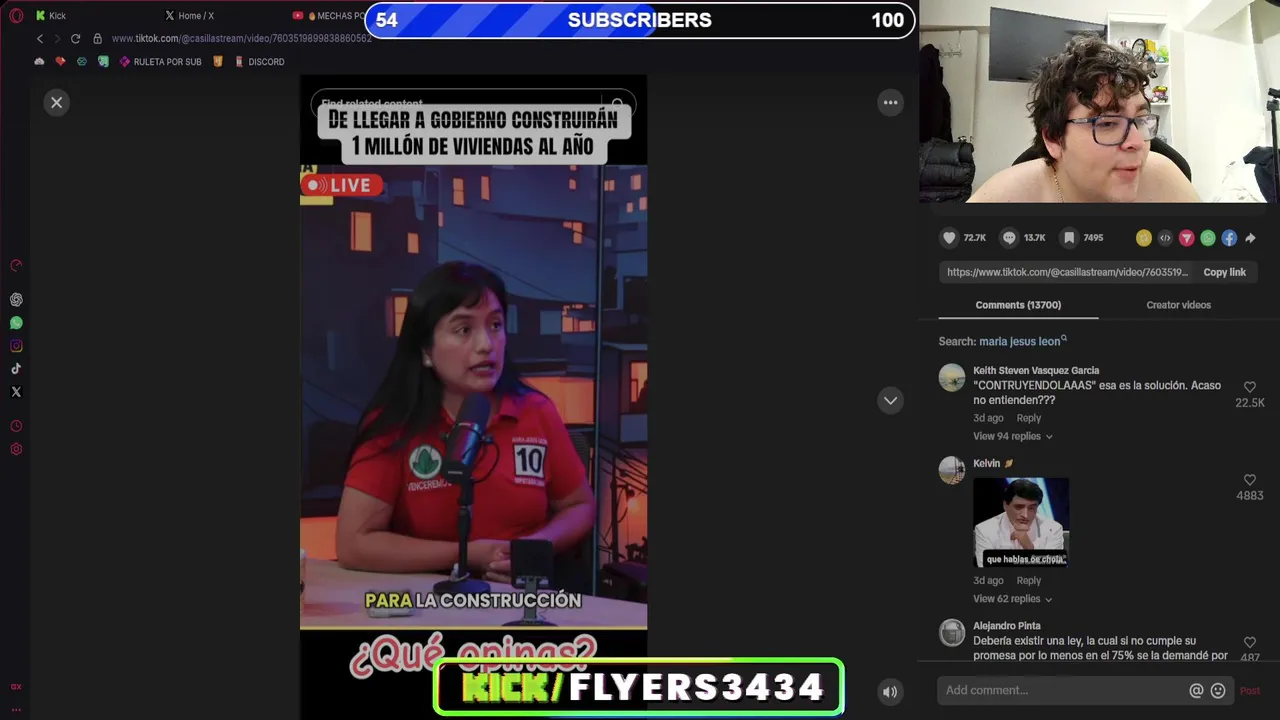Click the yellow repost share icon

tap(1144, 238)
